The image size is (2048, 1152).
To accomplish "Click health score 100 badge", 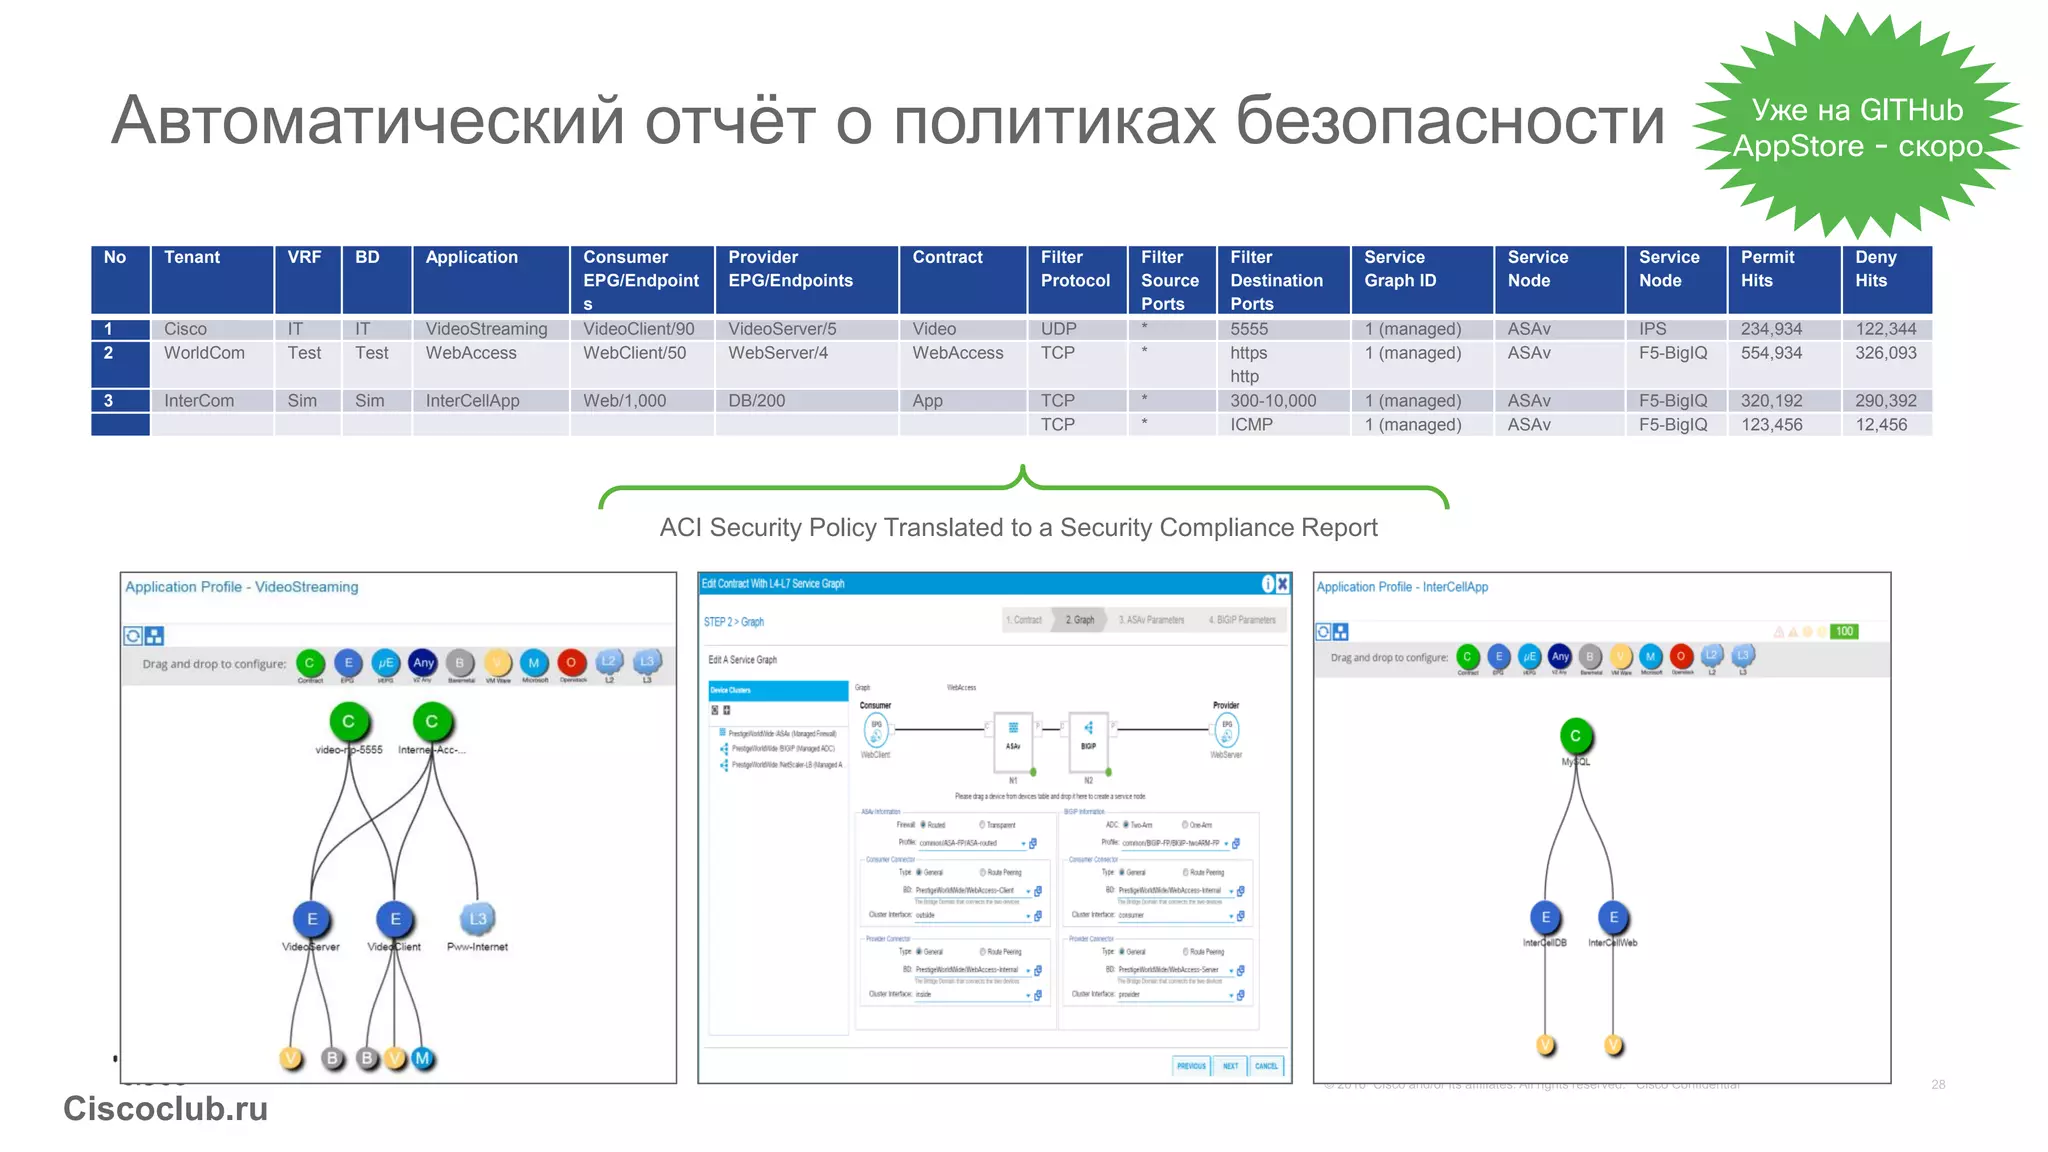I will click(x=1844, y=632).
